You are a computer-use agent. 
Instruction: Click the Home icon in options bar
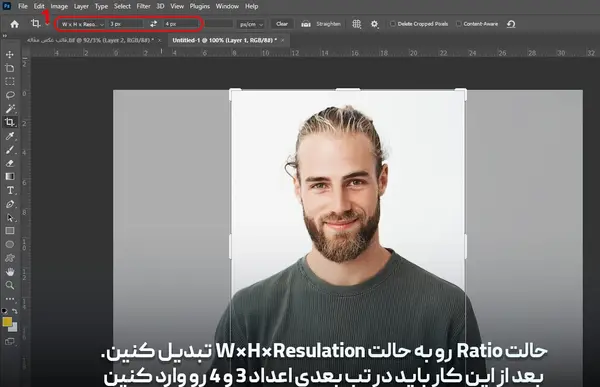click(15, 24)
